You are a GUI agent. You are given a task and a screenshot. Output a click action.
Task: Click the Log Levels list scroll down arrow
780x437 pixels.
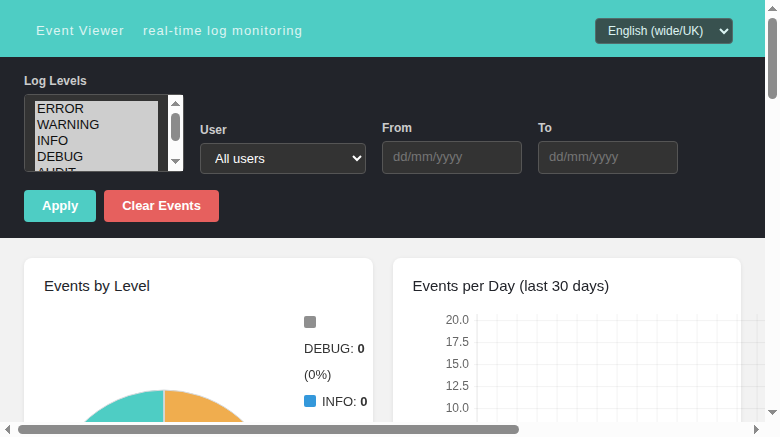[x=175, y=161]
